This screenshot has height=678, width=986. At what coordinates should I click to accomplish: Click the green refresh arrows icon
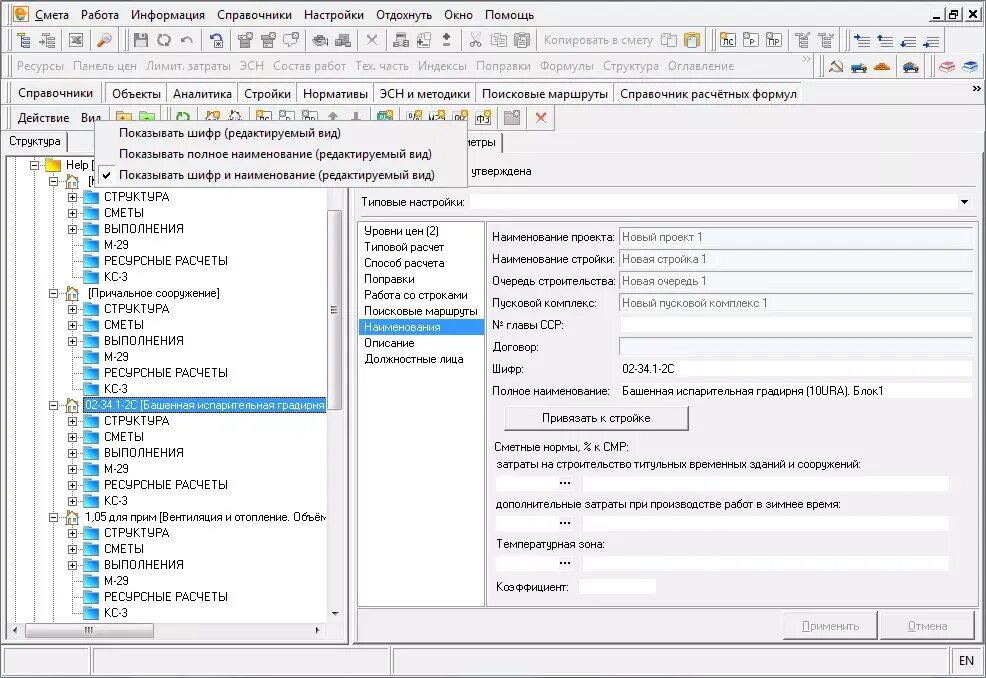(x=182, y=118)
